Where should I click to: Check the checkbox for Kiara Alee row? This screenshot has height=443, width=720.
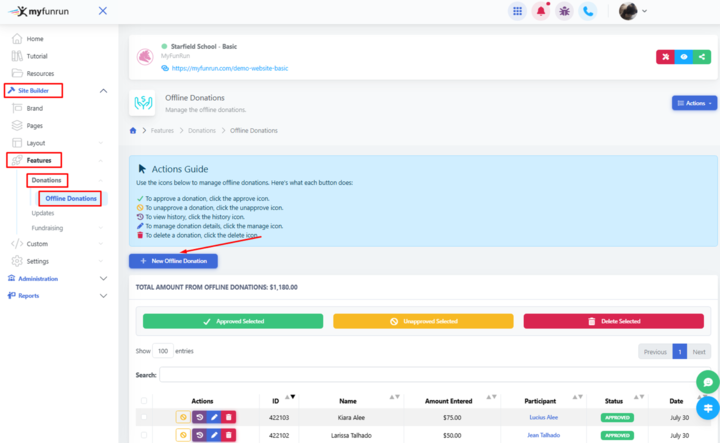[x=144, y=417]
